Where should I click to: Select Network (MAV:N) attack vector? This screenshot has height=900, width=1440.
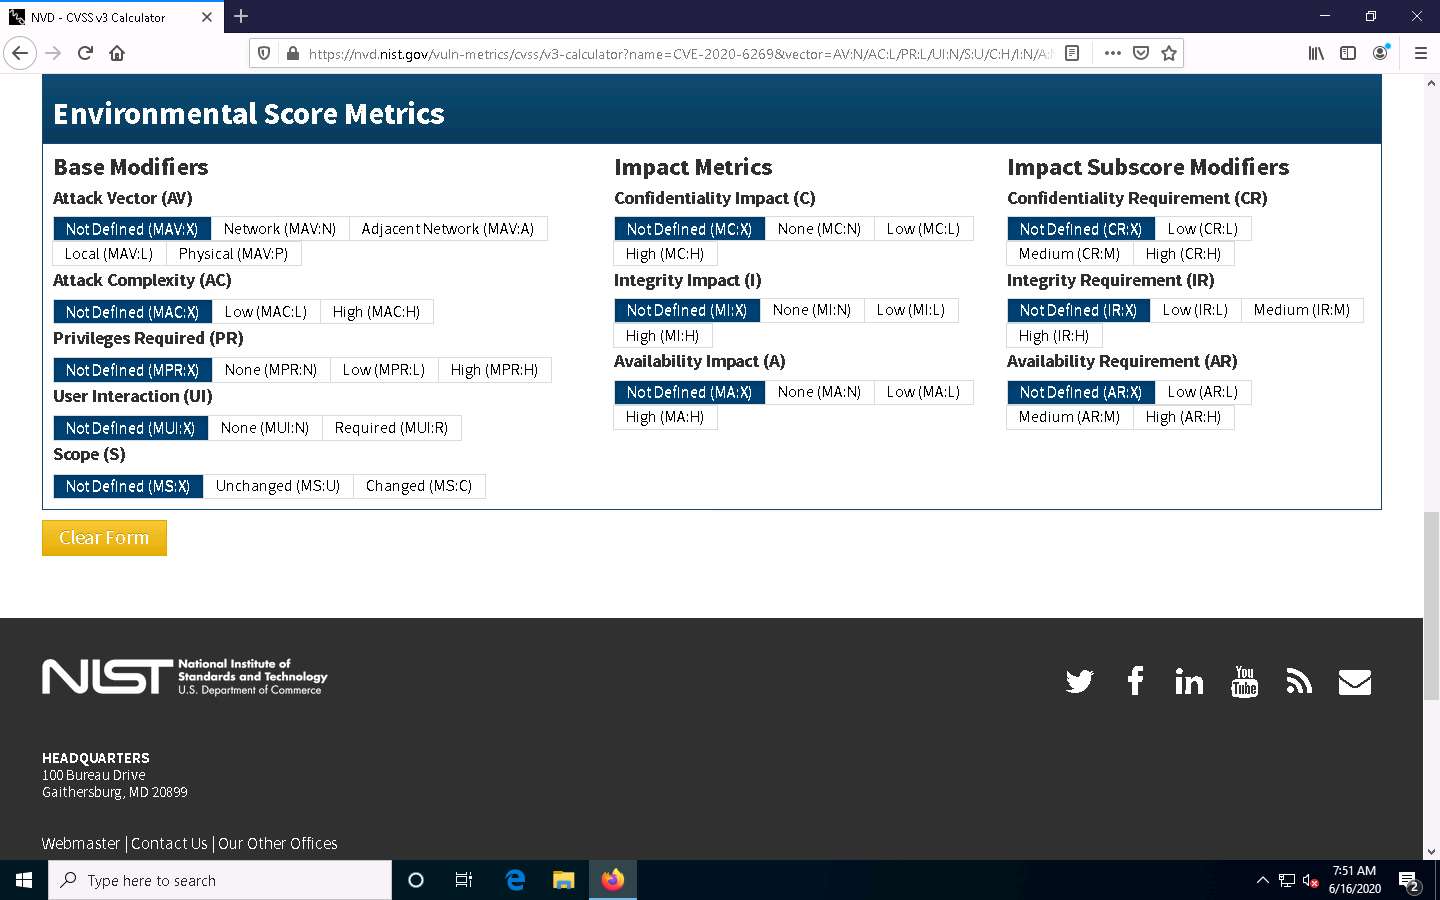280,229
